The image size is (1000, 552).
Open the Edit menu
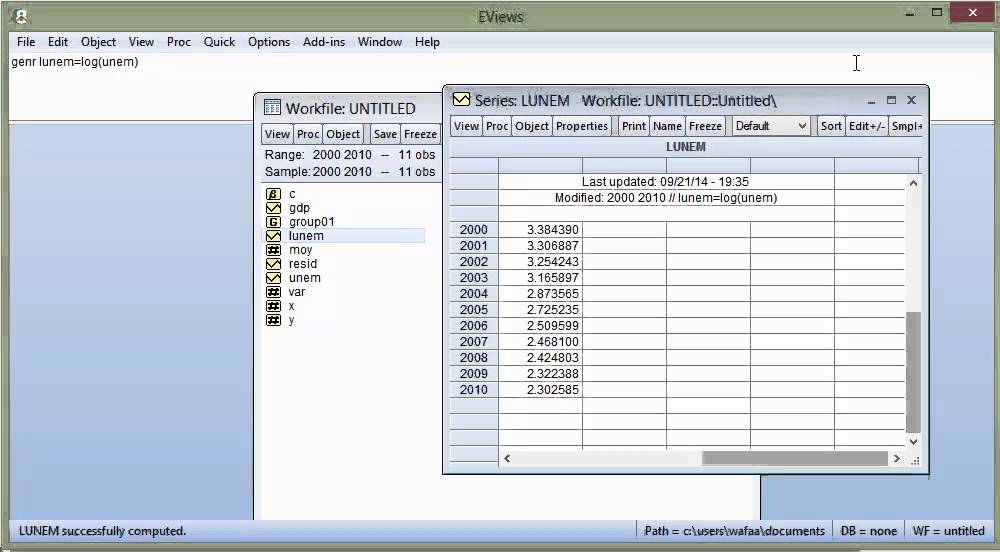coord(57,42)
